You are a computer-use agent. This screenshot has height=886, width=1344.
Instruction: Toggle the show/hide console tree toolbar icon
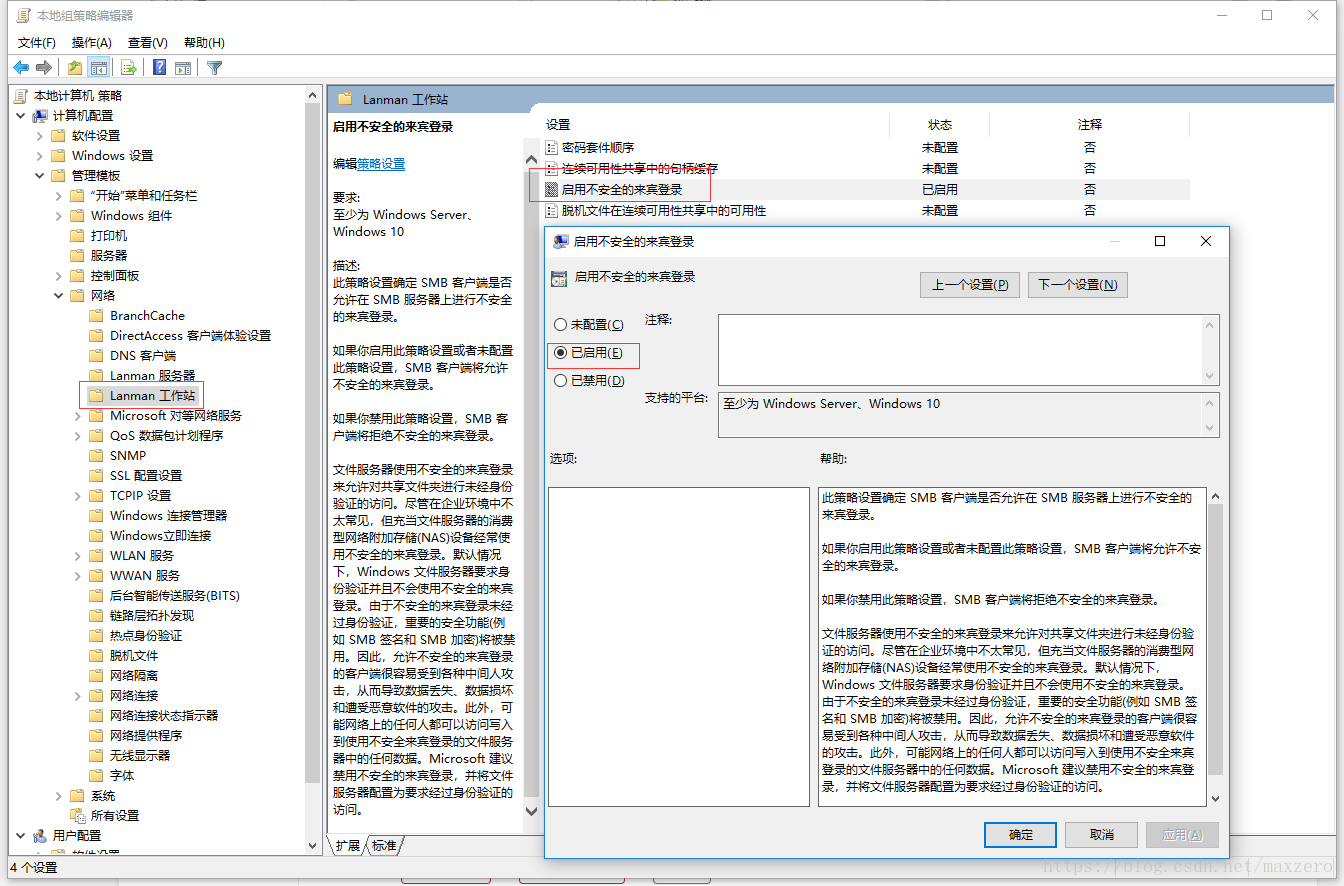(98, 68)
